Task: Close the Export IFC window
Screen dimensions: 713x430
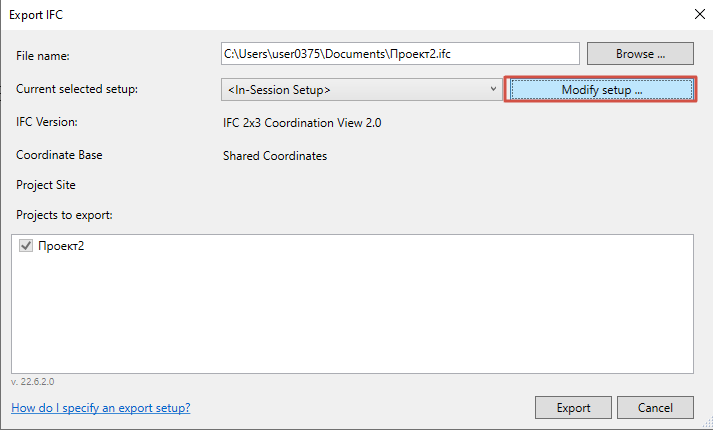Action: [697, 13]
